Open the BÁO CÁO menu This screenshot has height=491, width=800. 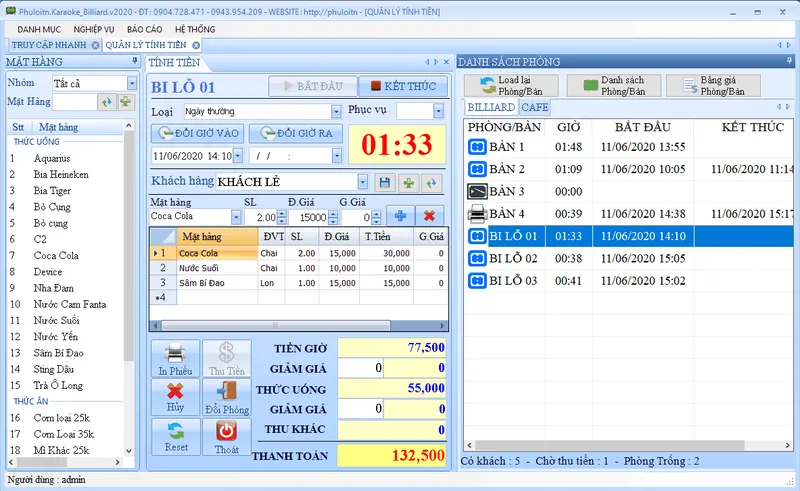pyautogui.click(x=144, y=30)
